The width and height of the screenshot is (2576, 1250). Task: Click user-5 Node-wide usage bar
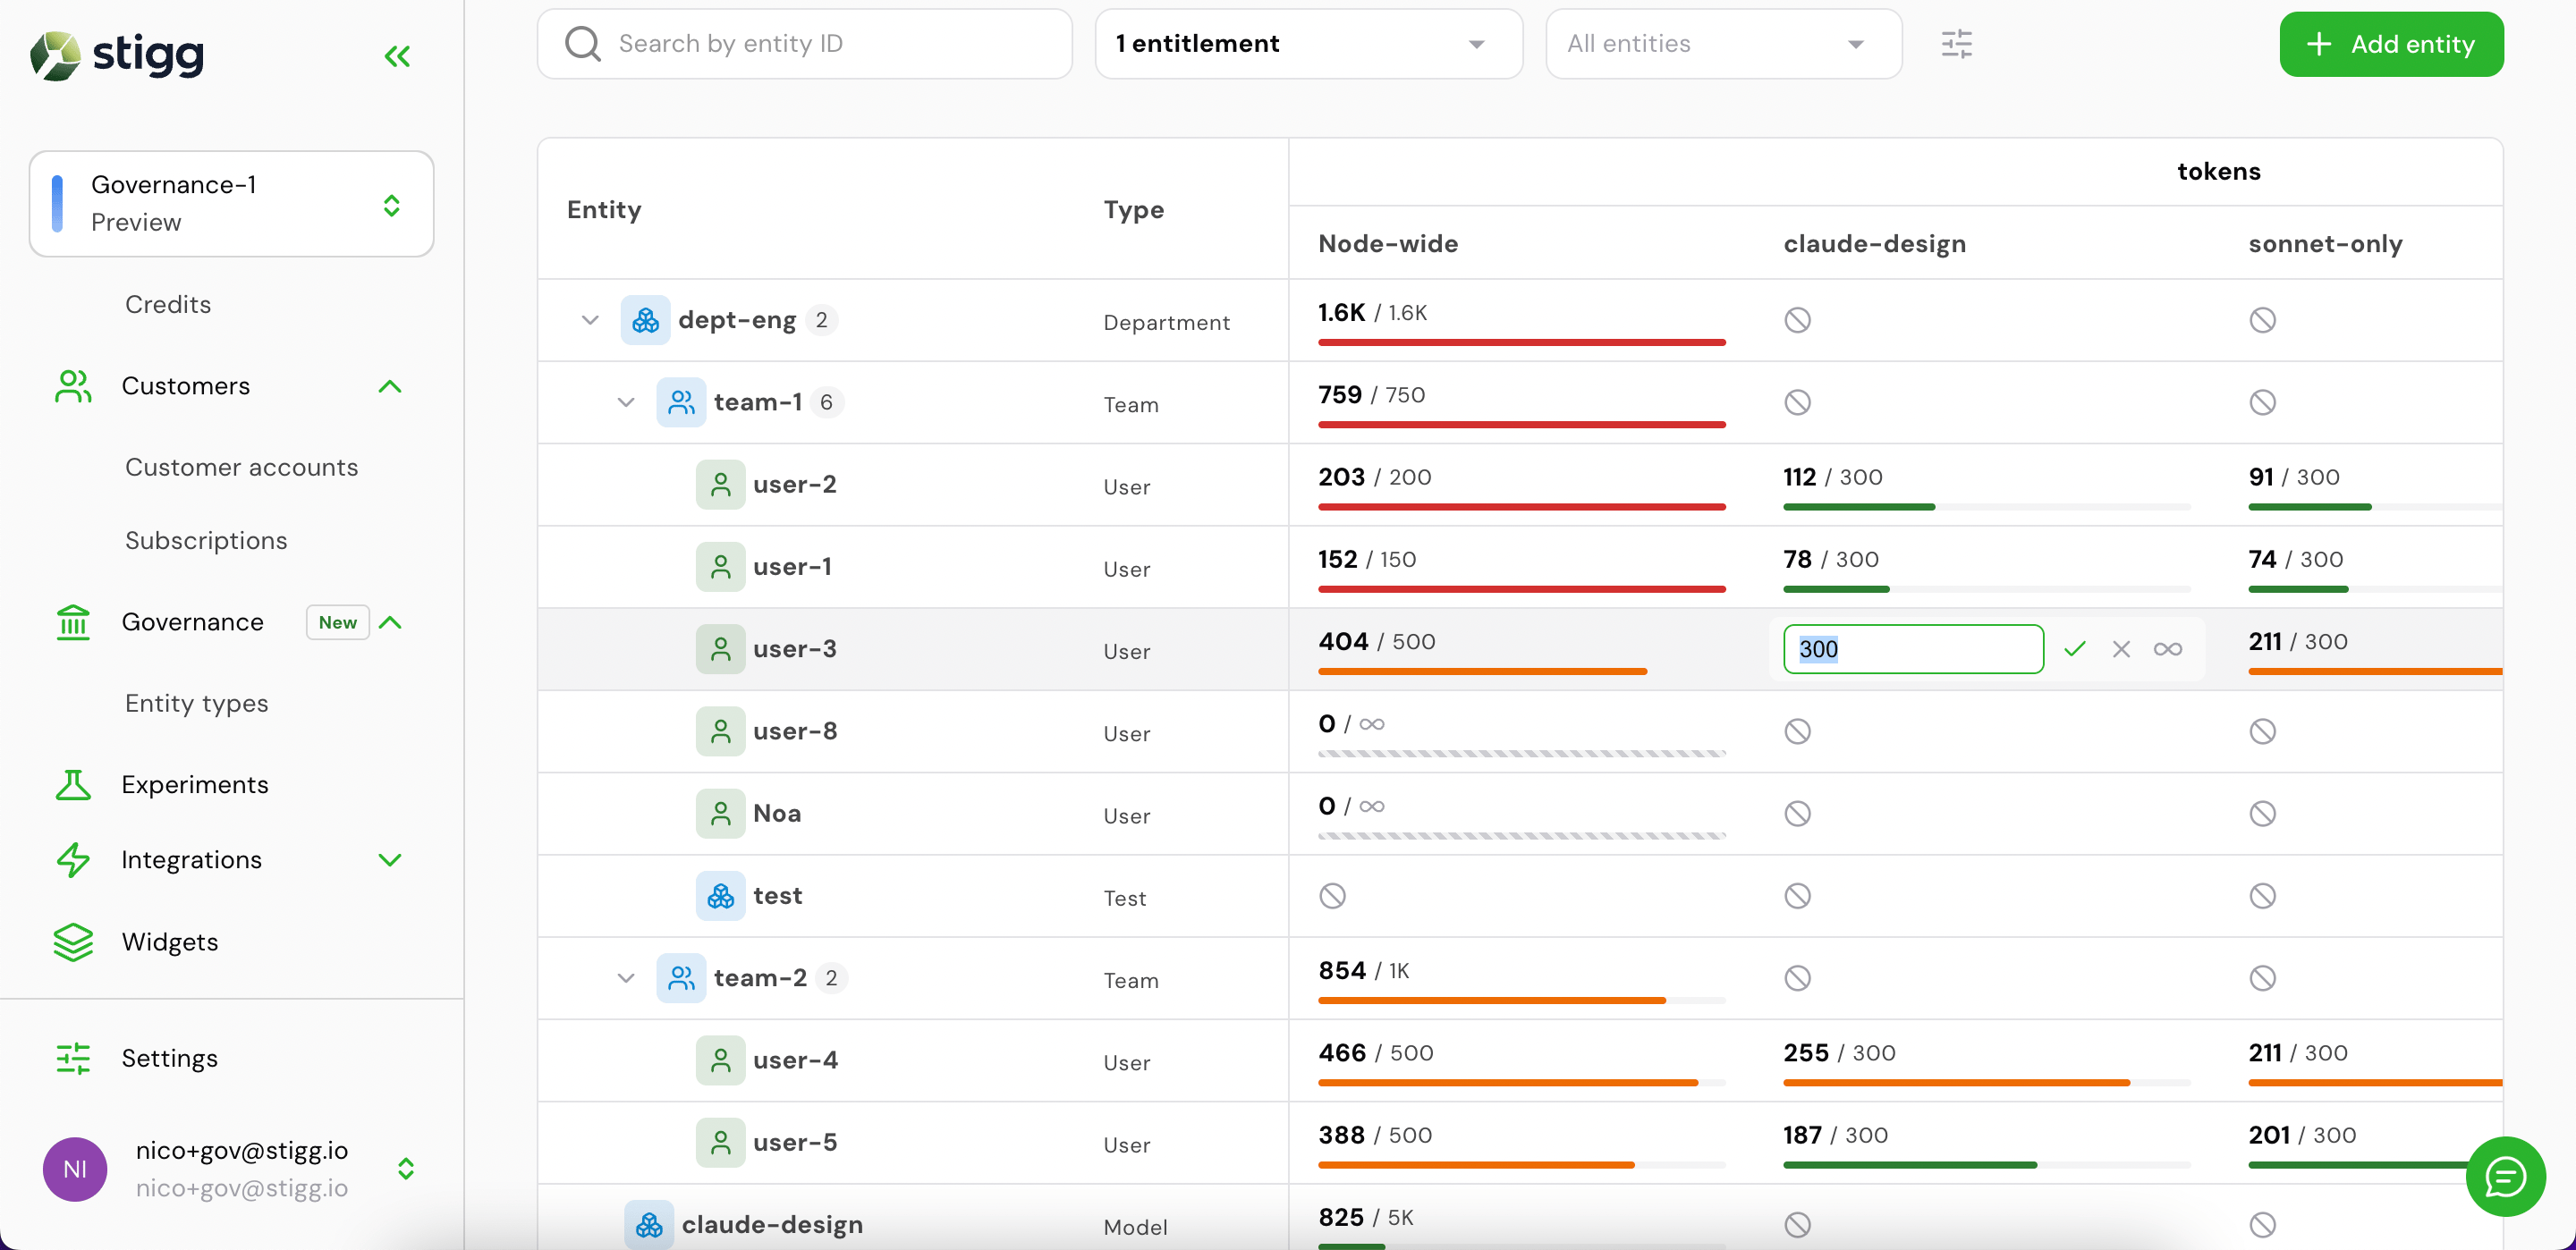(x=1522, y=1165)
